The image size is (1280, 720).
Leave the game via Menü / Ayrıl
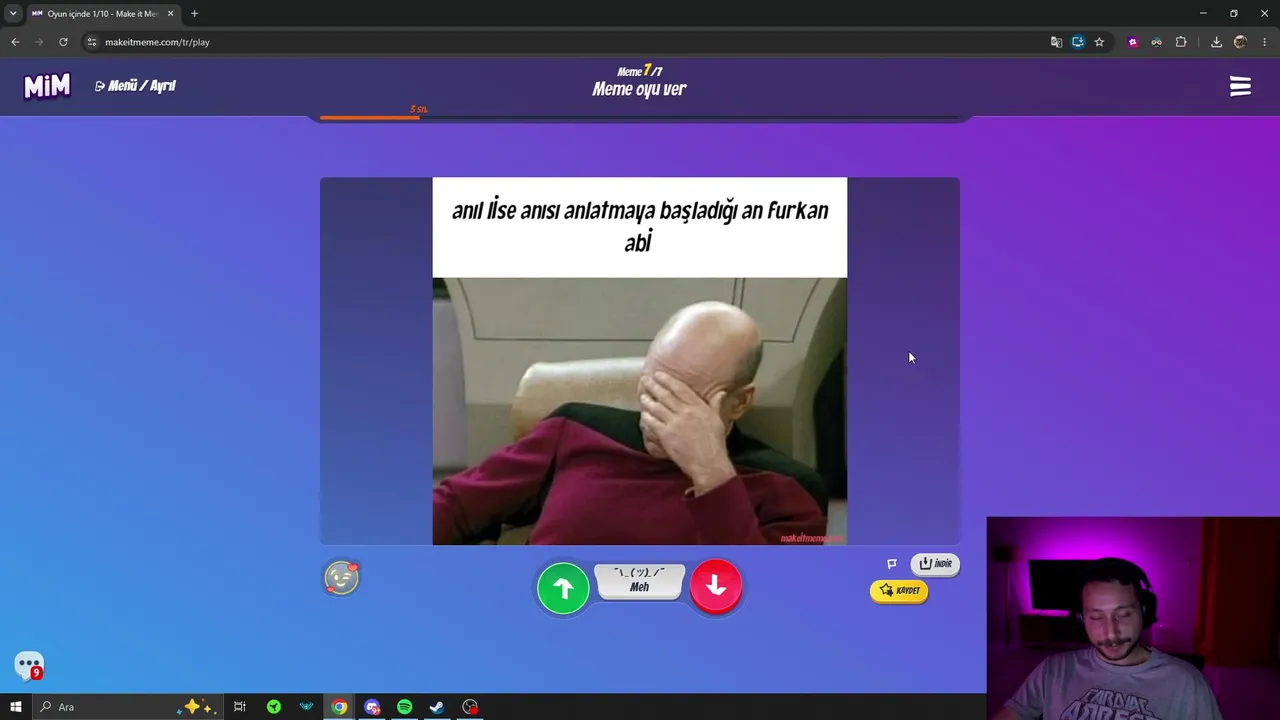(135, 86)
